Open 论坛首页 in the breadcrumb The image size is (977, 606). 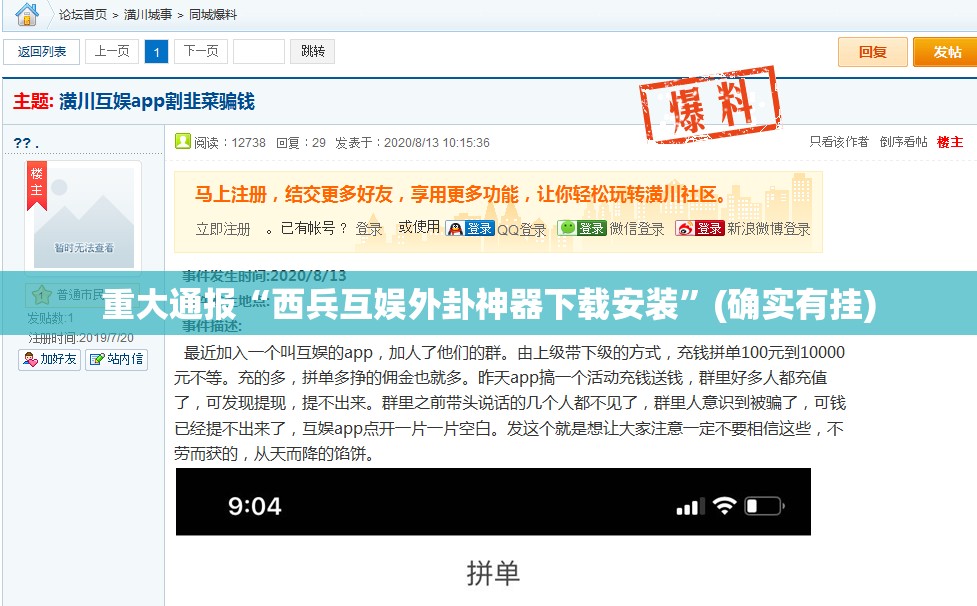pos(83,15)
